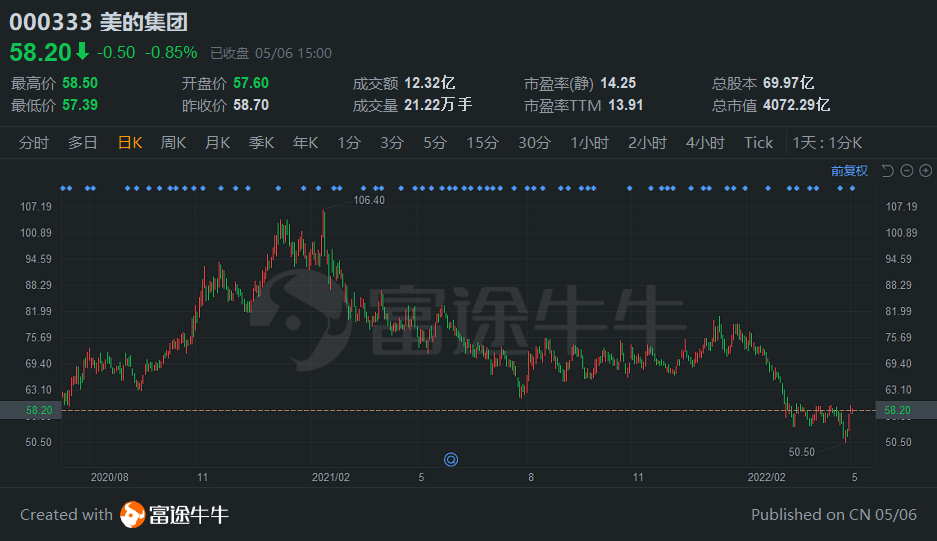Pick the 30分 interval

[534, 143]
